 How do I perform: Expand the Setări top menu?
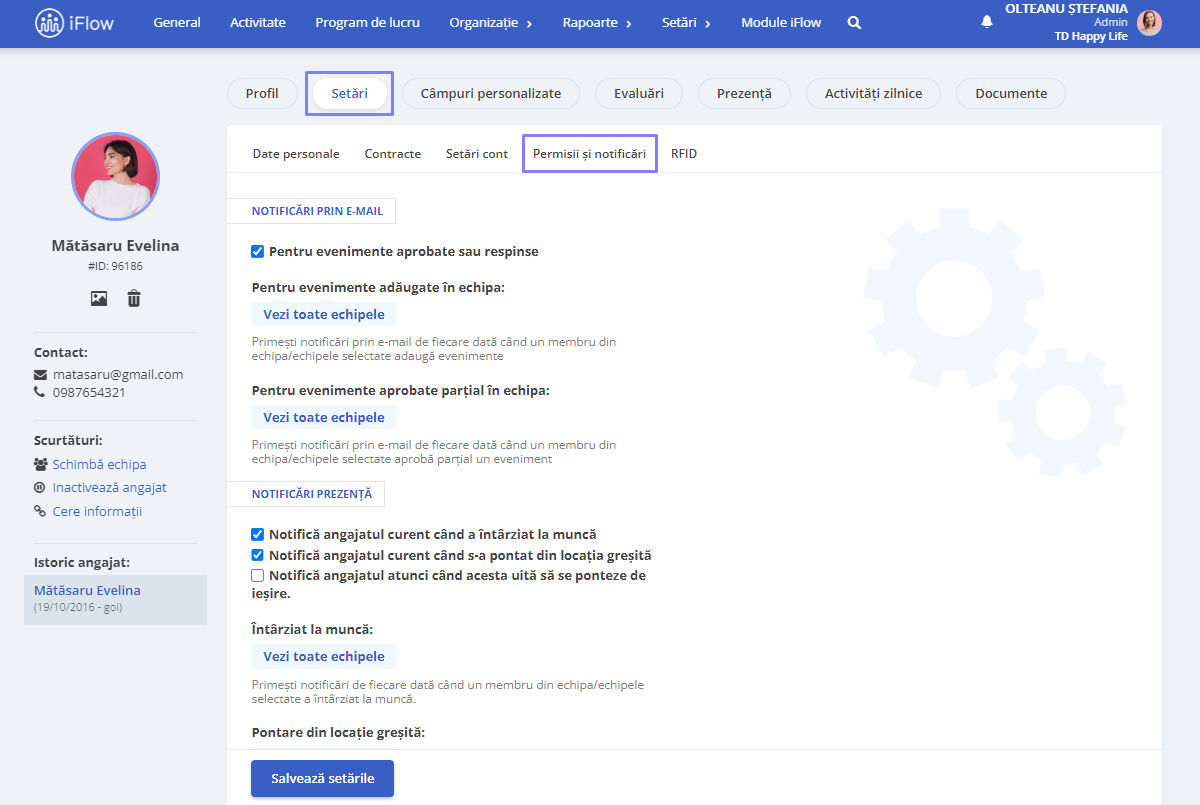(686, 23)
